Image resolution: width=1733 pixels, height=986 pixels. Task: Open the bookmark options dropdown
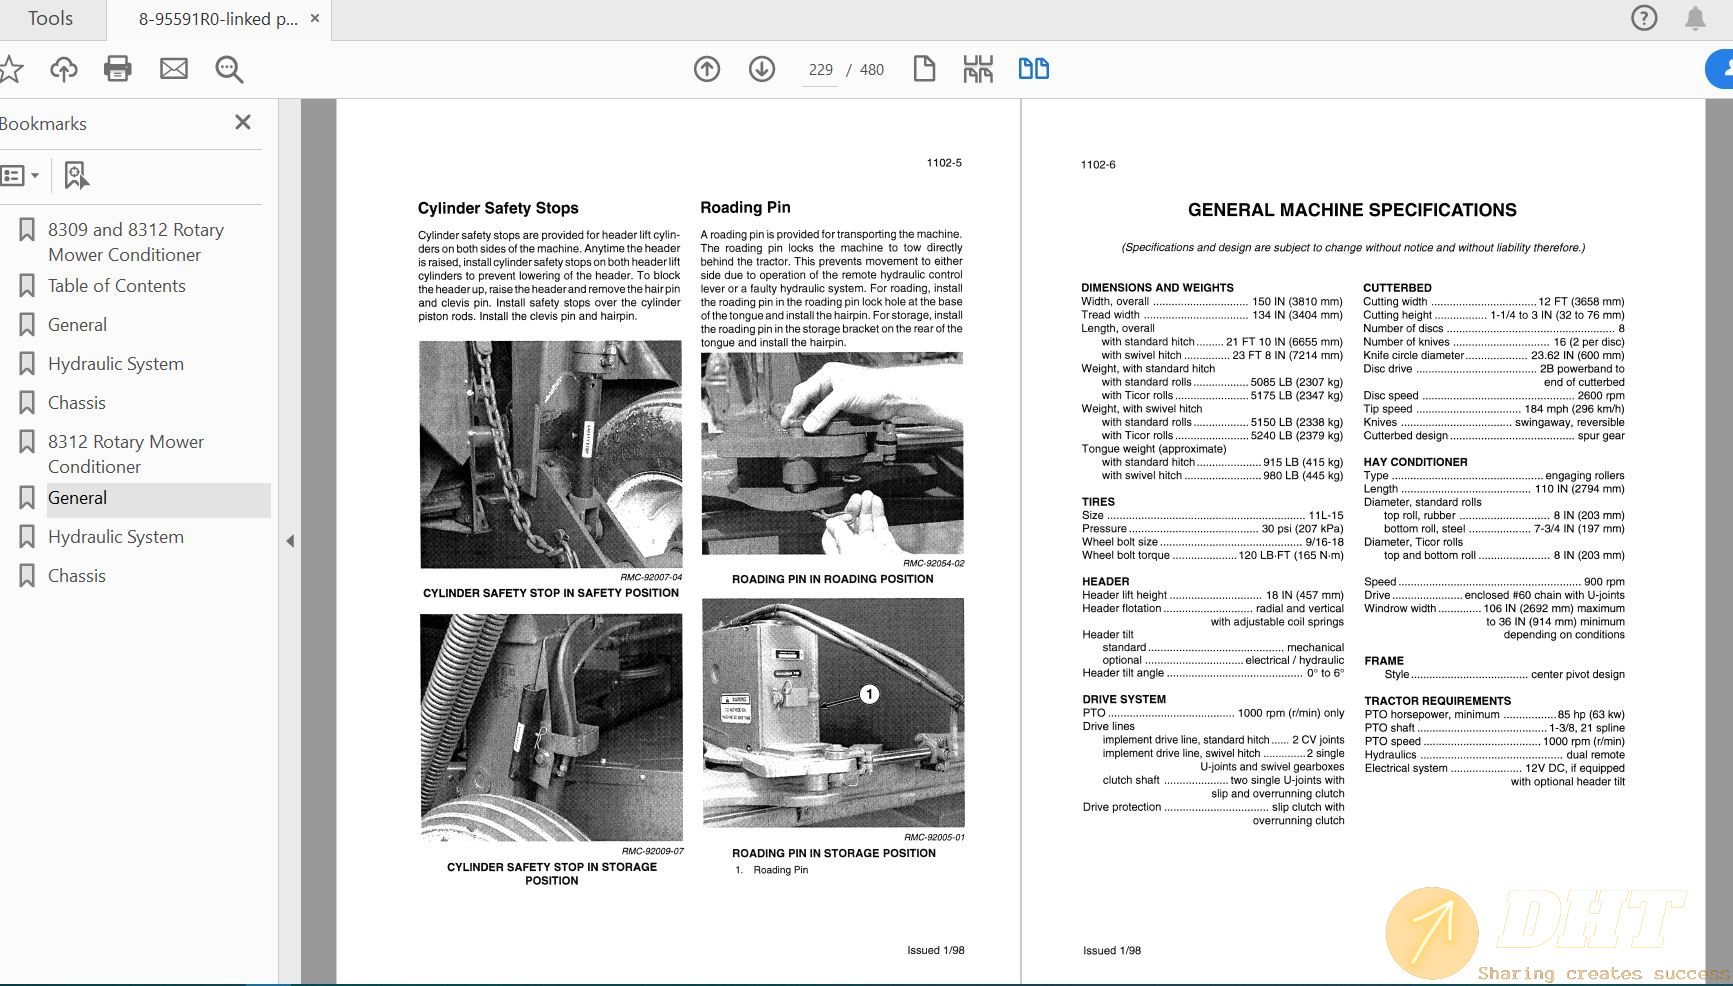[21, 174]
